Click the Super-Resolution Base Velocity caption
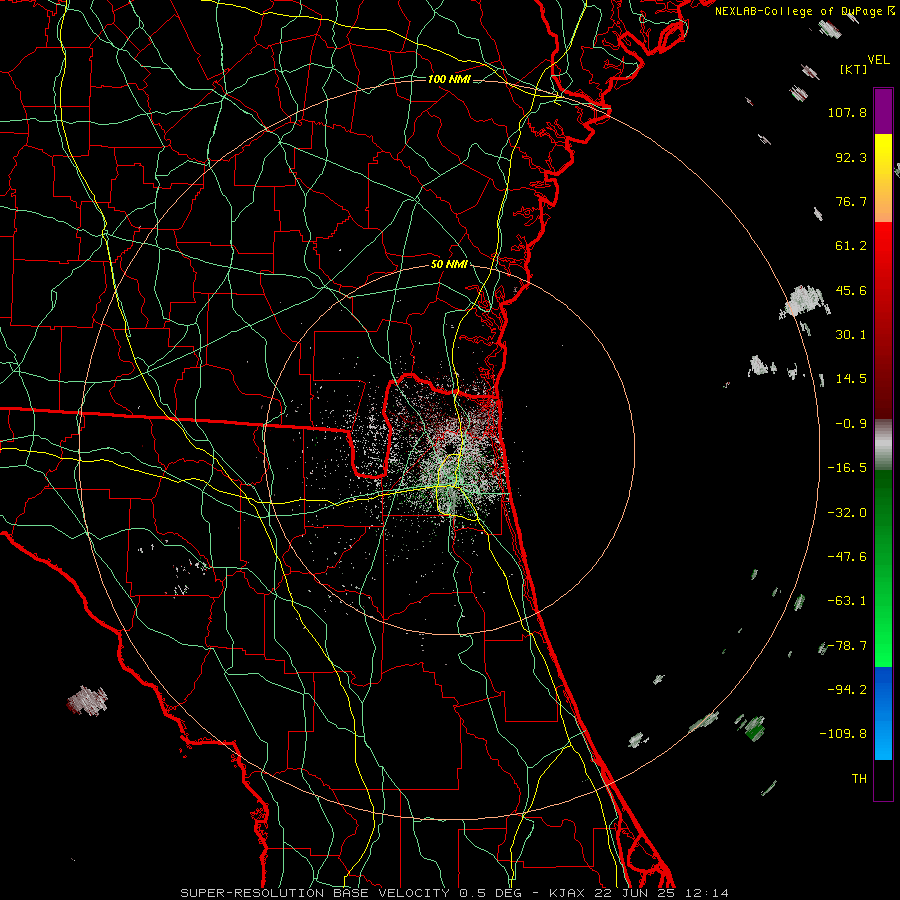900x900 pixels. 455,893
